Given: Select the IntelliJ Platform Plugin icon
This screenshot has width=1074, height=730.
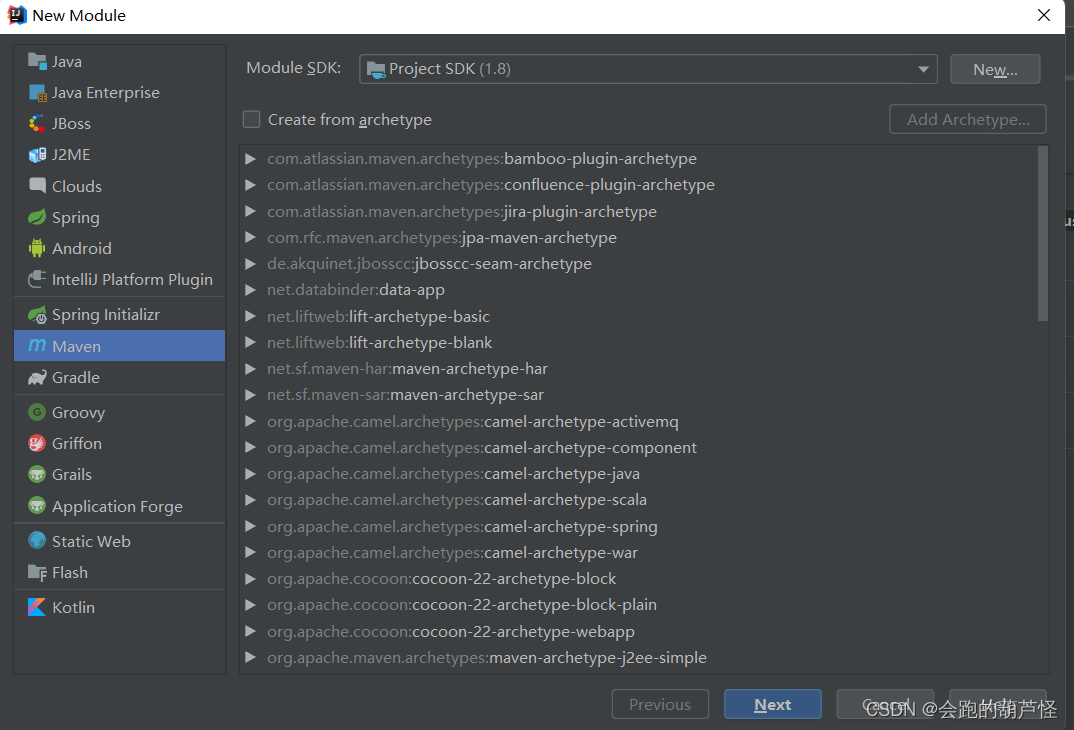Looking at the screenshot, I should 37,279.
